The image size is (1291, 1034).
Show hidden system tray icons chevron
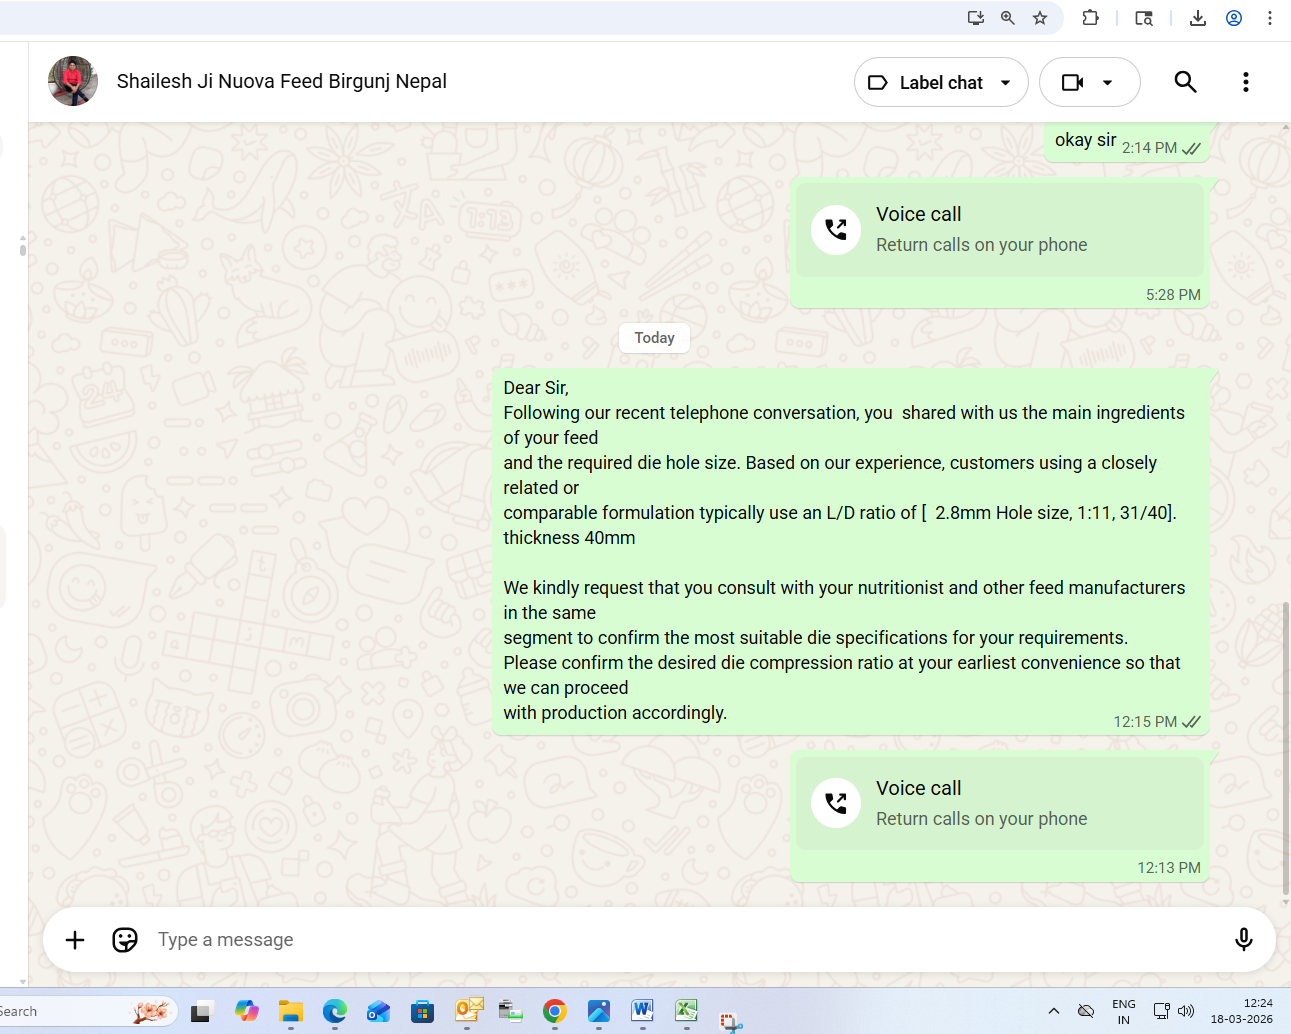point(1053,1011)
